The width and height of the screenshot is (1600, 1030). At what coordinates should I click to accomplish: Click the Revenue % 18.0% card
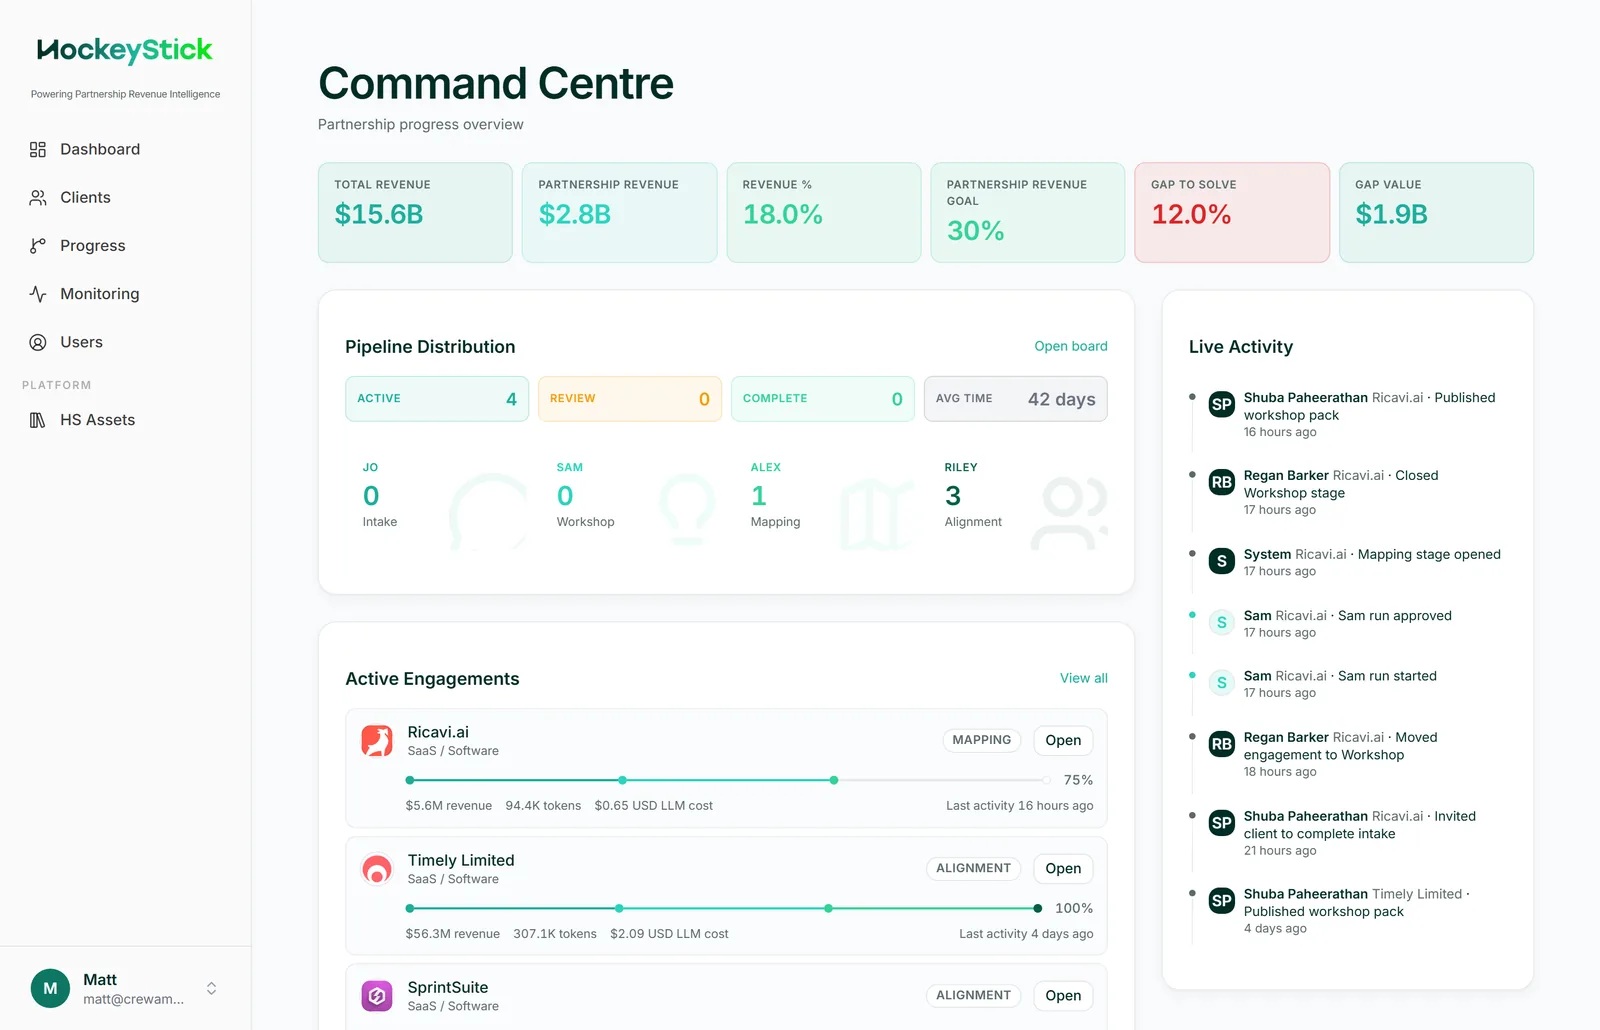click(824, 213)
